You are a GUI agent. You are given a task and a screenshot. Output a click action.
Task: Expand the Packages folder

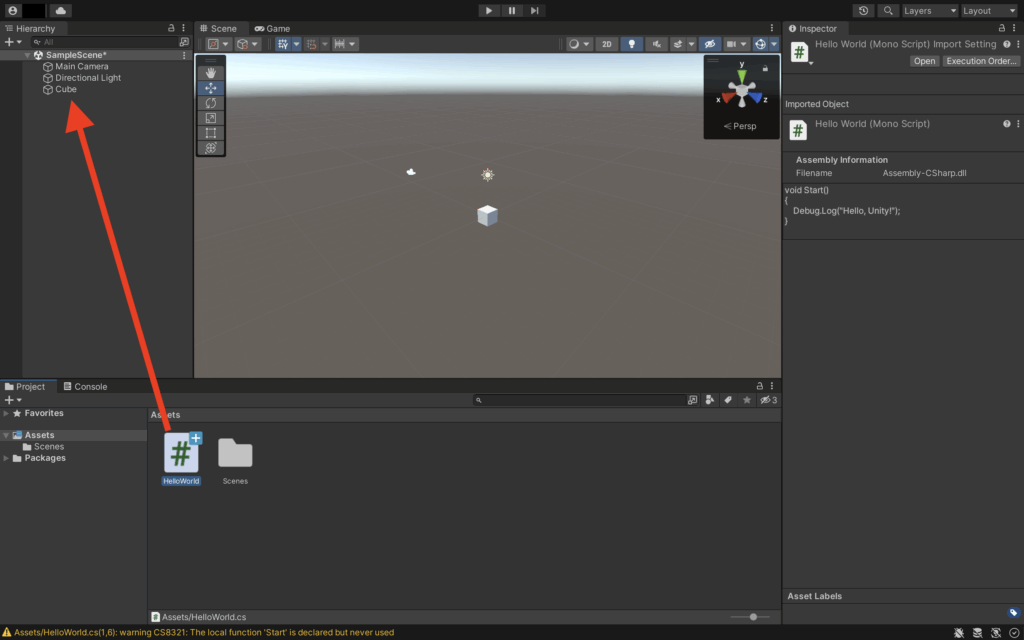7,458
